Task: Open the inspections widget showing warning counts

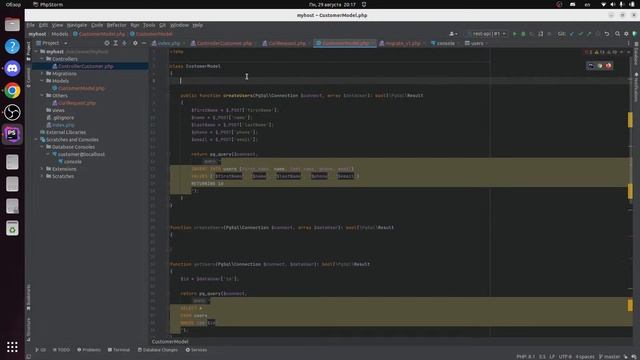Action: pyautogui.click(x=601, y=52)
